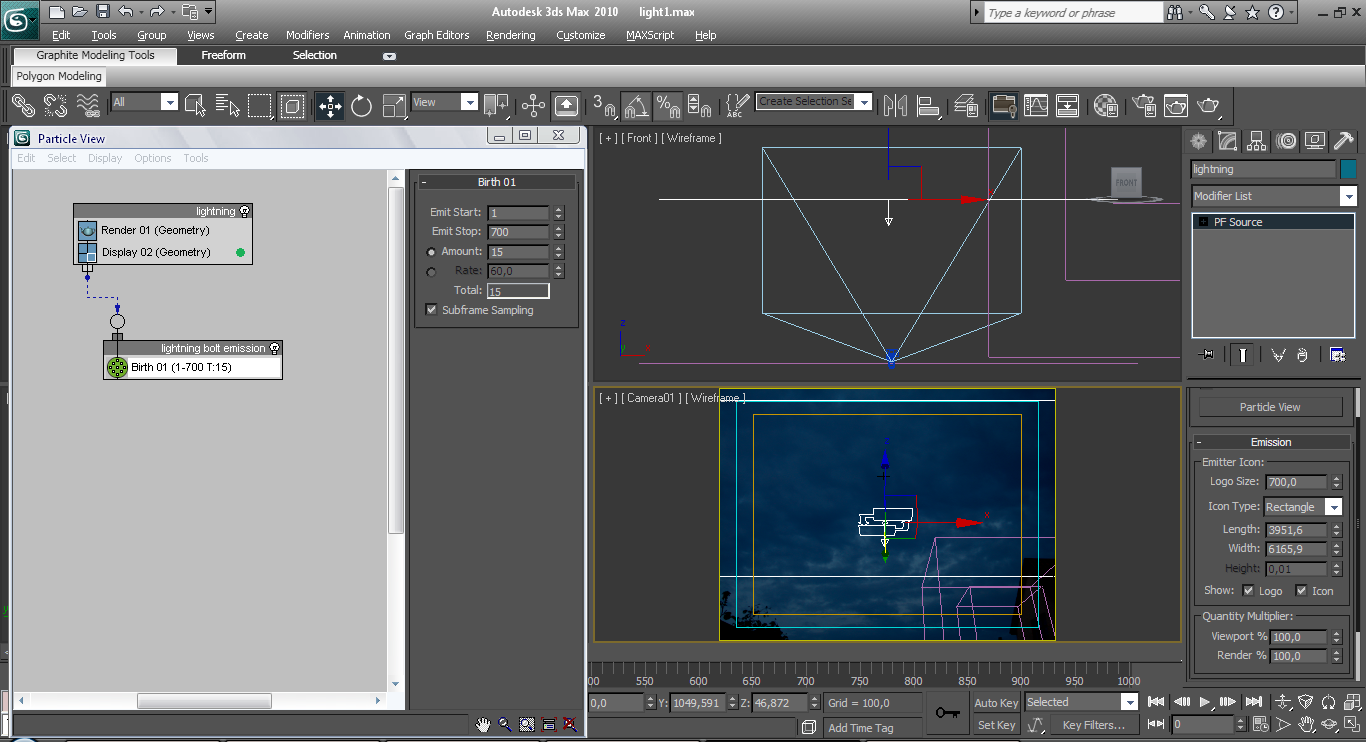Viewport: 1366px width, 742px height.
Task: Click the Mirror tool
Action: tap(895, 105)
